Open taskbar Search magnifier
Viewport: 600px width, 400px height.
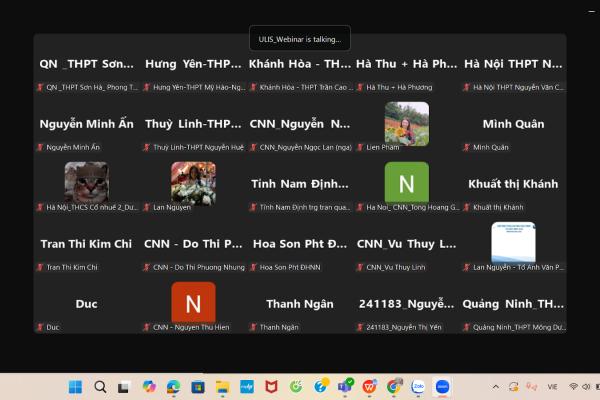click(100, 387)
